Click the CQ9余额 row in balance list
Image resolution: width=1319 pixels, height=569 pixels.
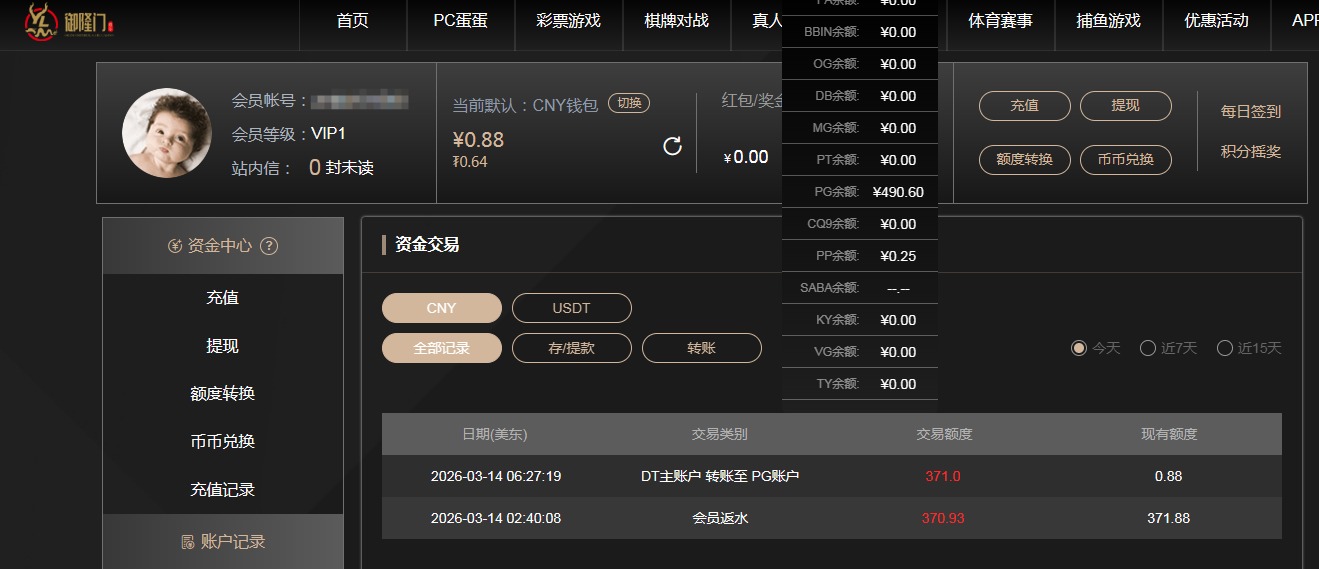(860, 224)
